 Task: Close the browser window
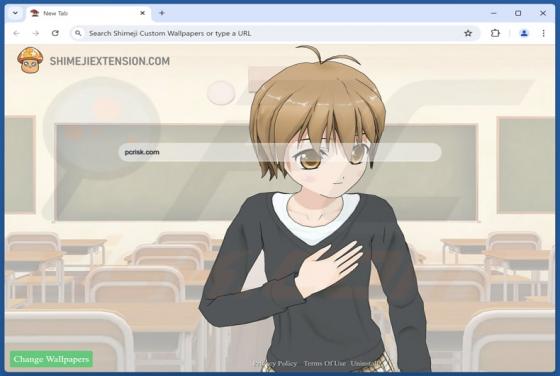[x=543, y=13]
